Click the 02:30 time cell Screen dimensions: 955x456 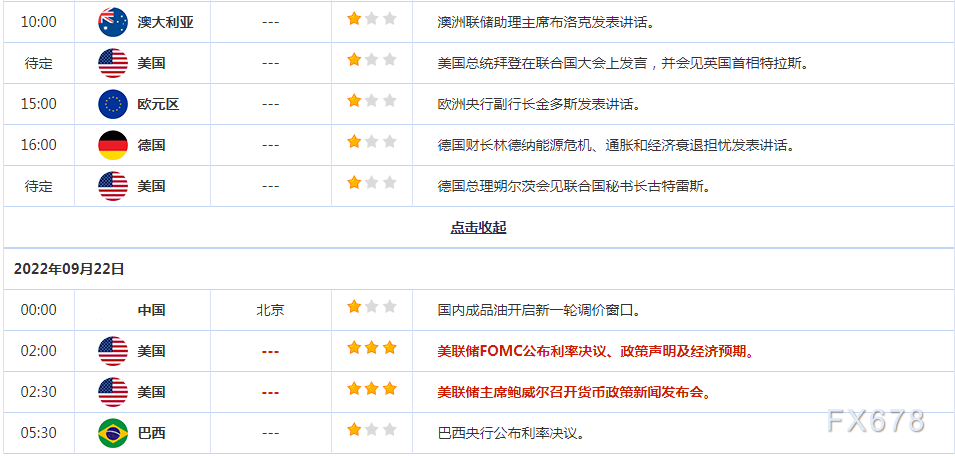tap(38, 392)
